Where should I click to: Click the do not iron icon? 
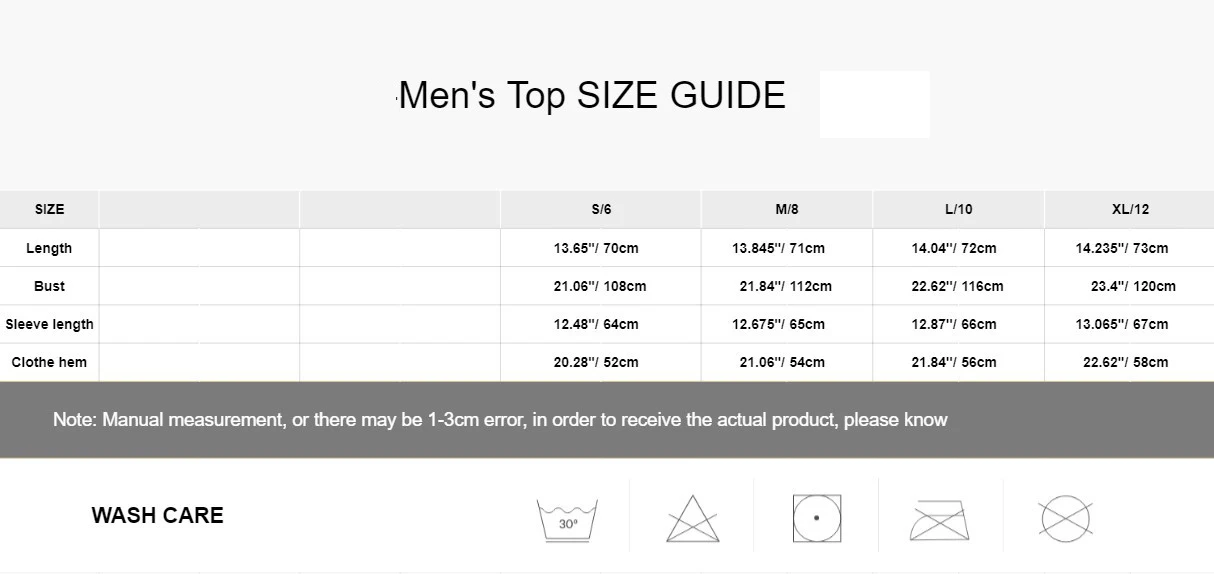click(x=940, y=520)
